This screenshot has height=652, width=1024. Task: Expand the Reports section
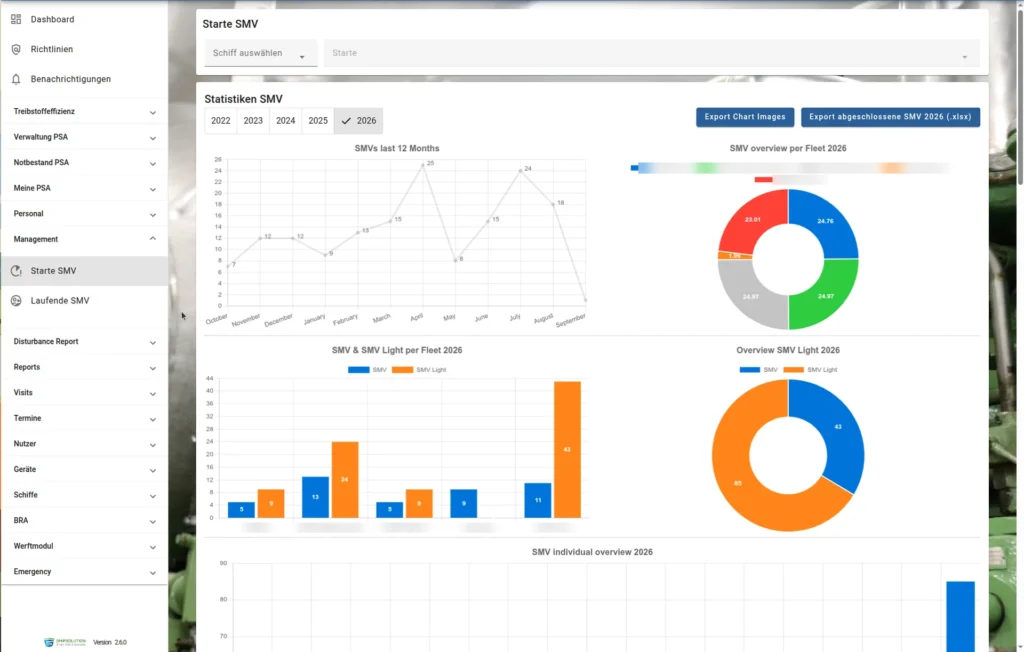click(x=84, y=367)
